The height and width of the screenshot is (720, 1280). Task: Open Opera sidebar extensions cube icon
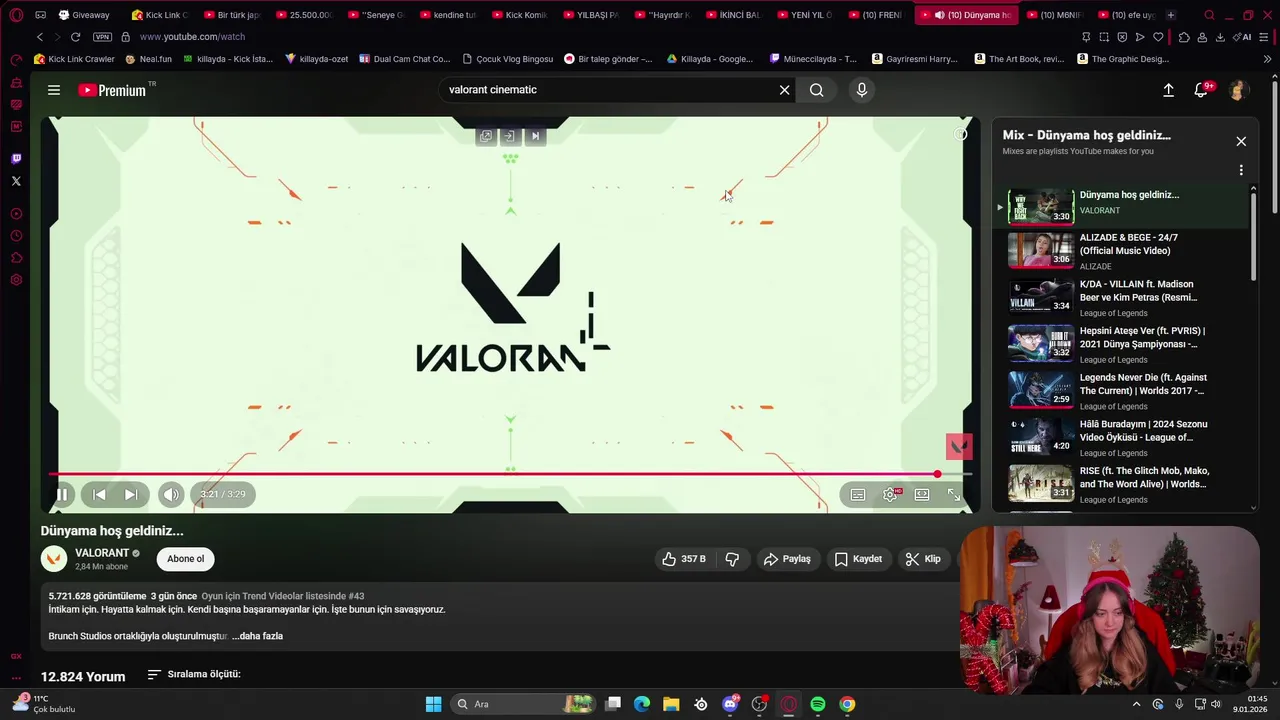click(x=16, y=258)
